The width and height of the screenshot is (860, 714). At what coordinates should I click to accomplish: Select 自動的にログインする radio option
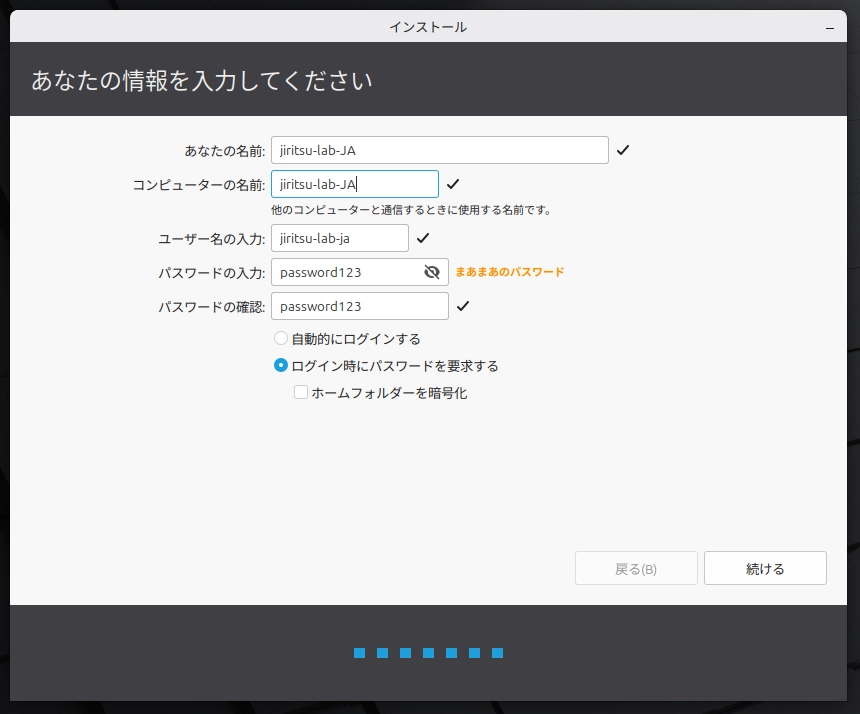coord(281,339)
